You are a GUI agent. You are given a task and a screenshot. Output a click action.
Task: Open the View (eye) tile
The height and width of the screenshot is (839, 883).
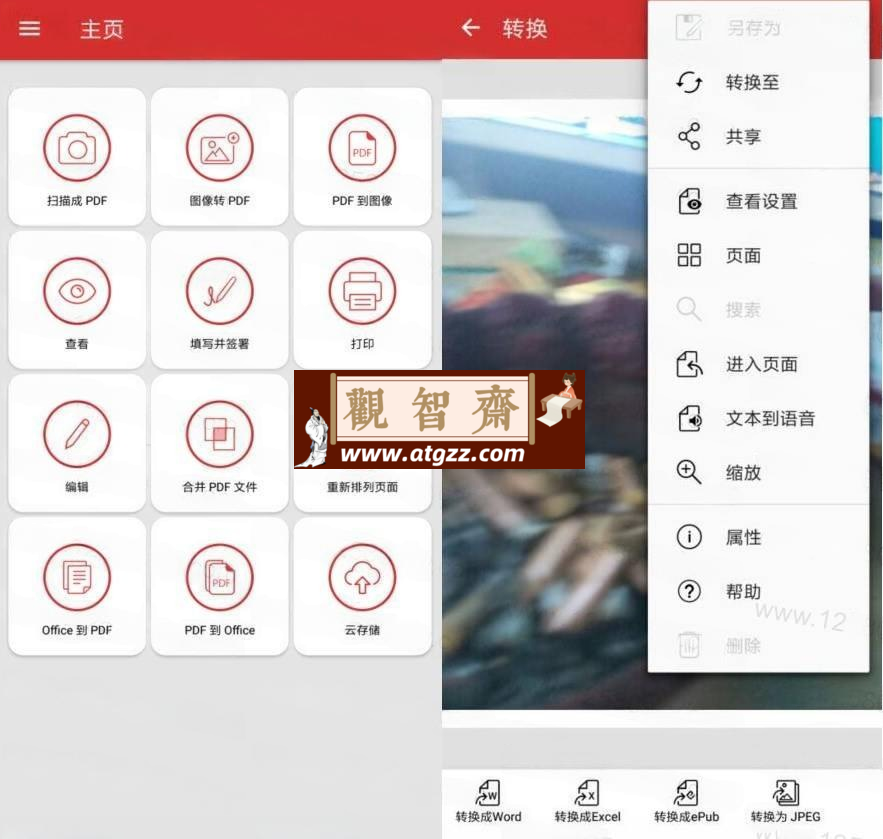click(77, 300)
